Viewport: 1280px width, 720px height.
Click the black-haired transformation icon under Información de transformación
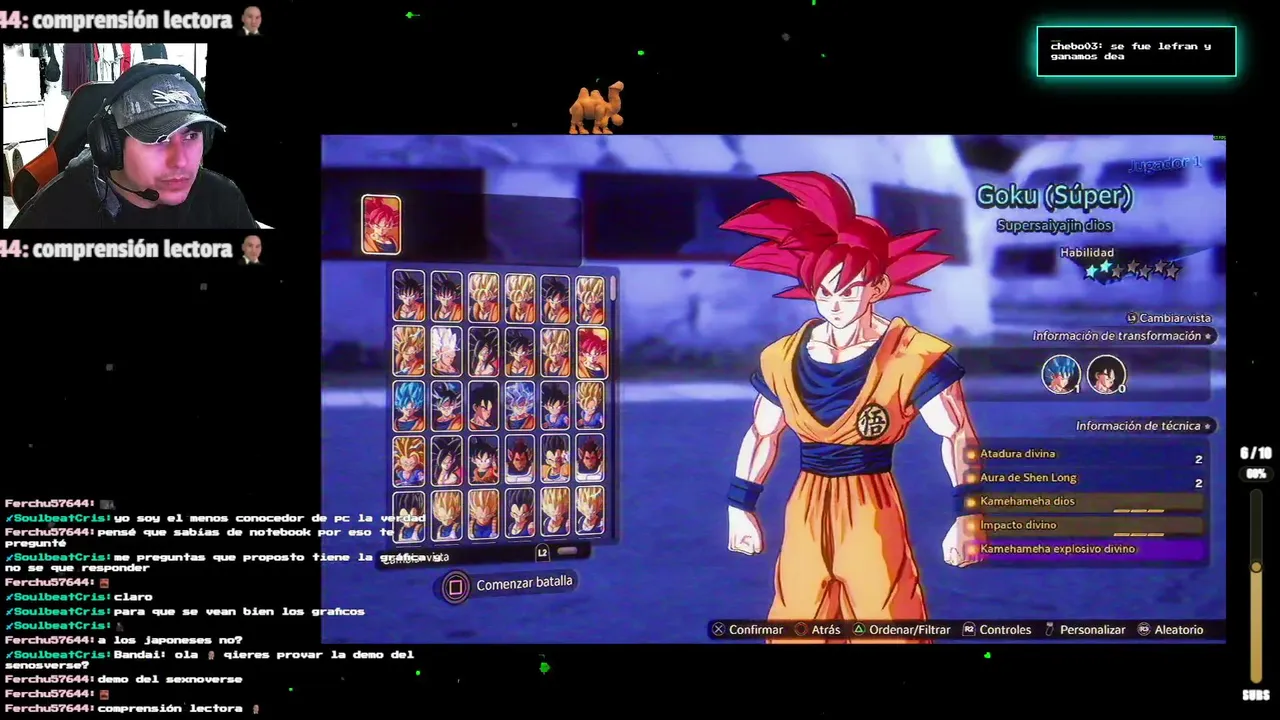(x=1106, y=374)
